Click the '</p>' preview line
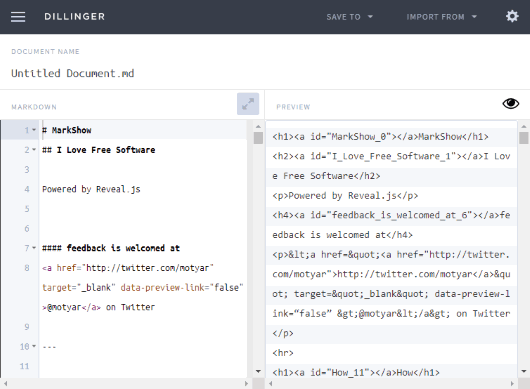The image size is (530, 389). 283,333
